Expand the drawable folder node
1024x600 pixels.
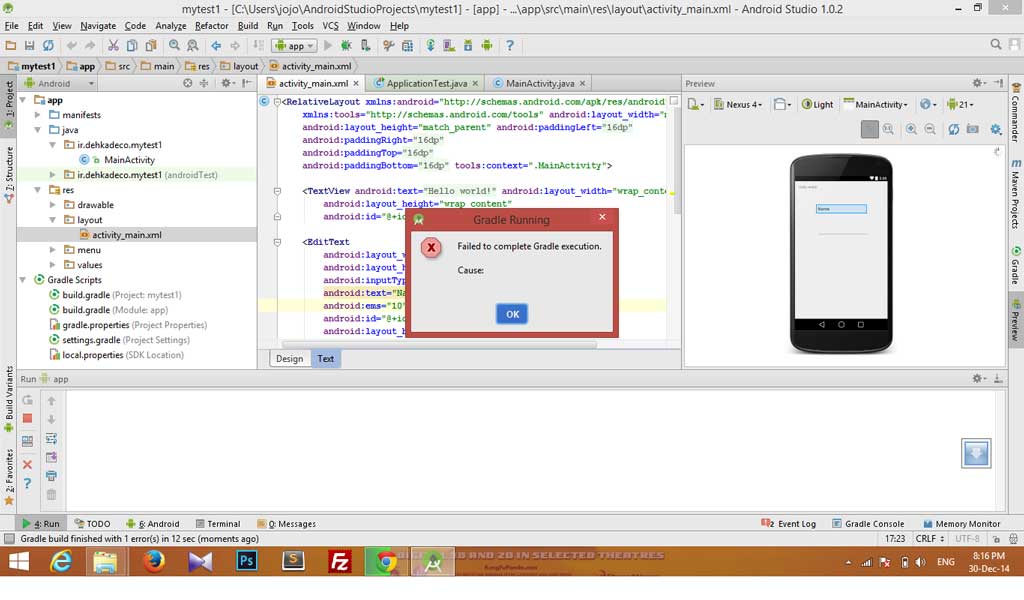[53, 205]
